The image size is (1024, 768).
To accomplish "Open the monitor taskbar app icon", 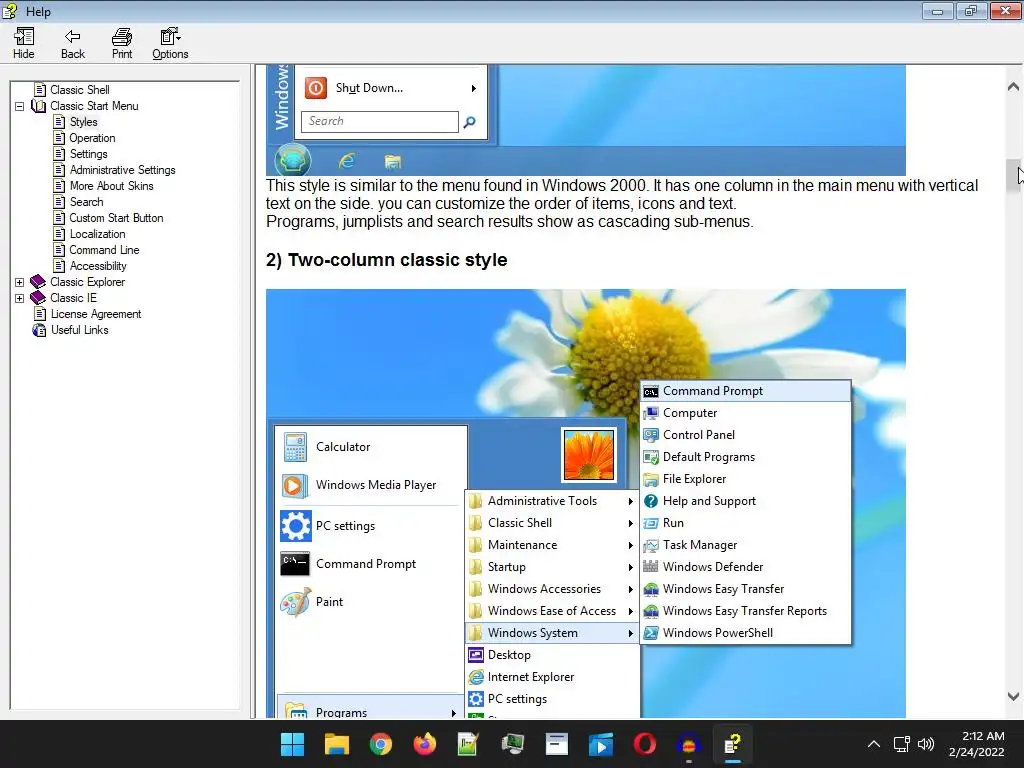I will (513, 744).
